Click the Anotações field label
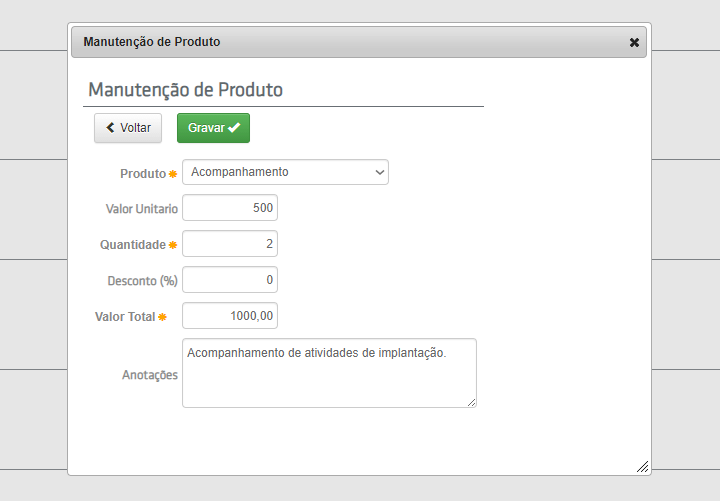720x501 pixels. click(150, 375)
